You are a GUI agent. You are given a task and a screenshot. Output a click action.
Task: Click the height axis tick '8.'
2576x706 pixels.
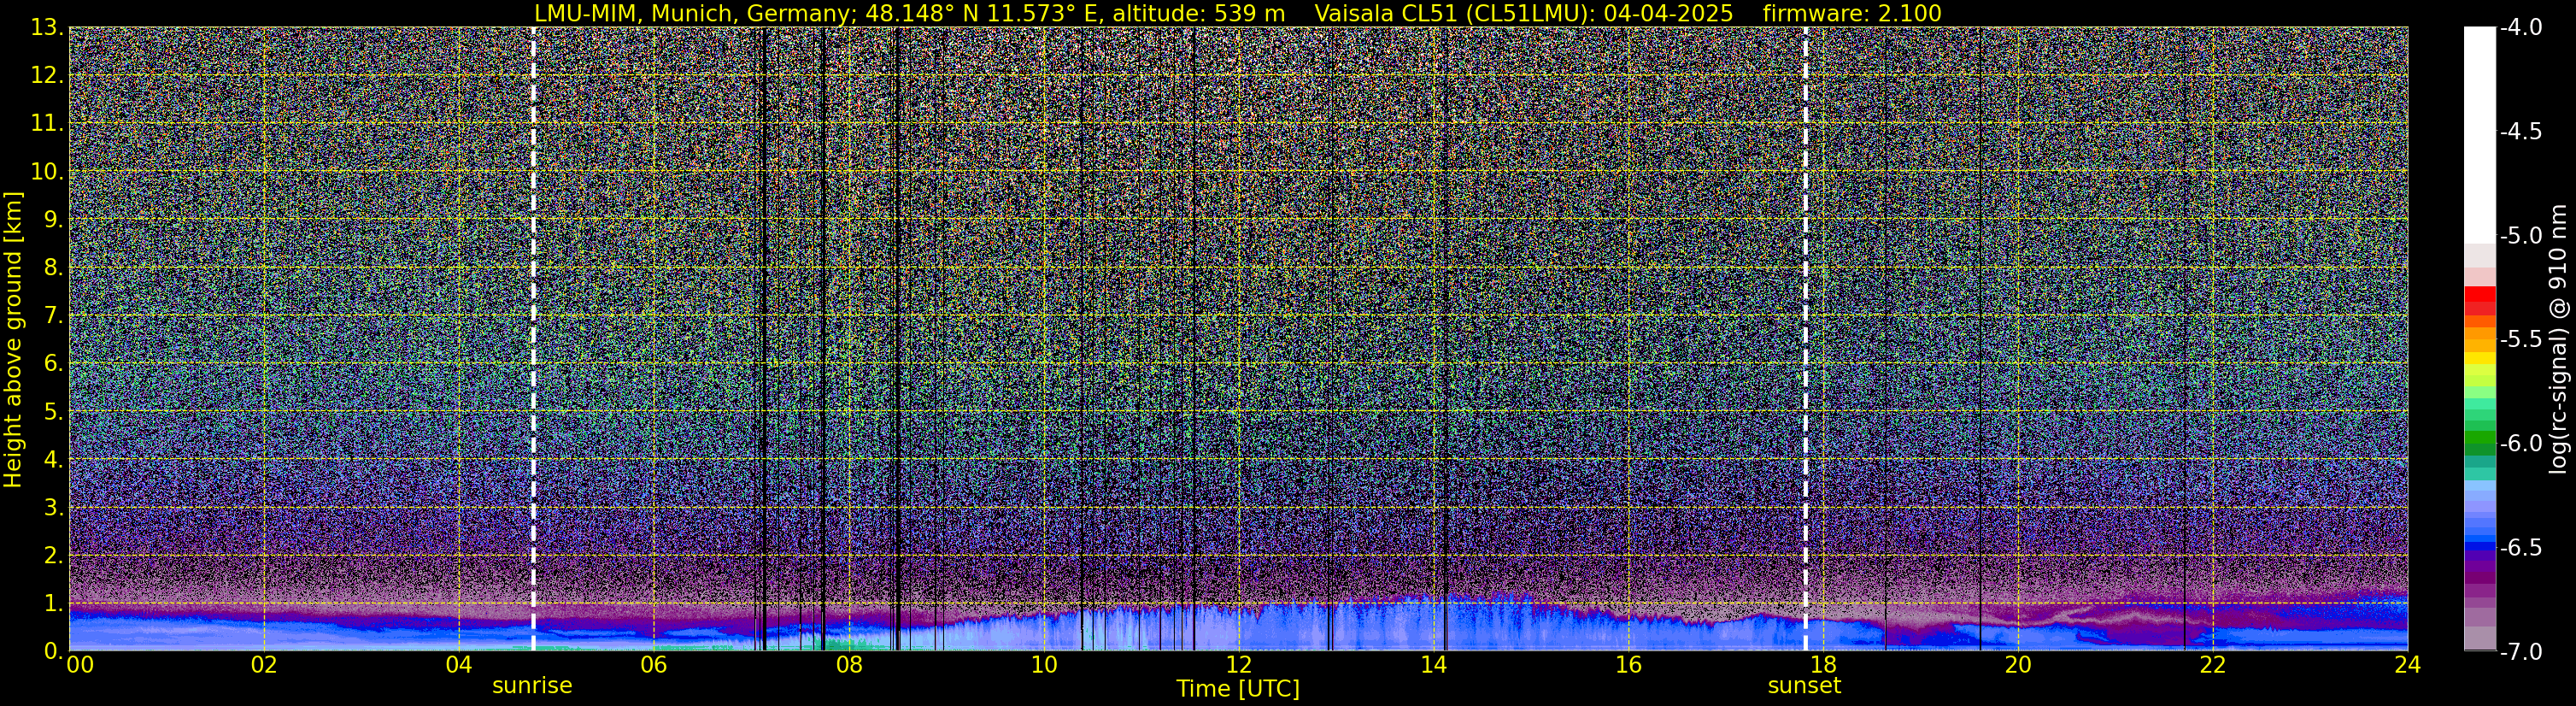54,268
